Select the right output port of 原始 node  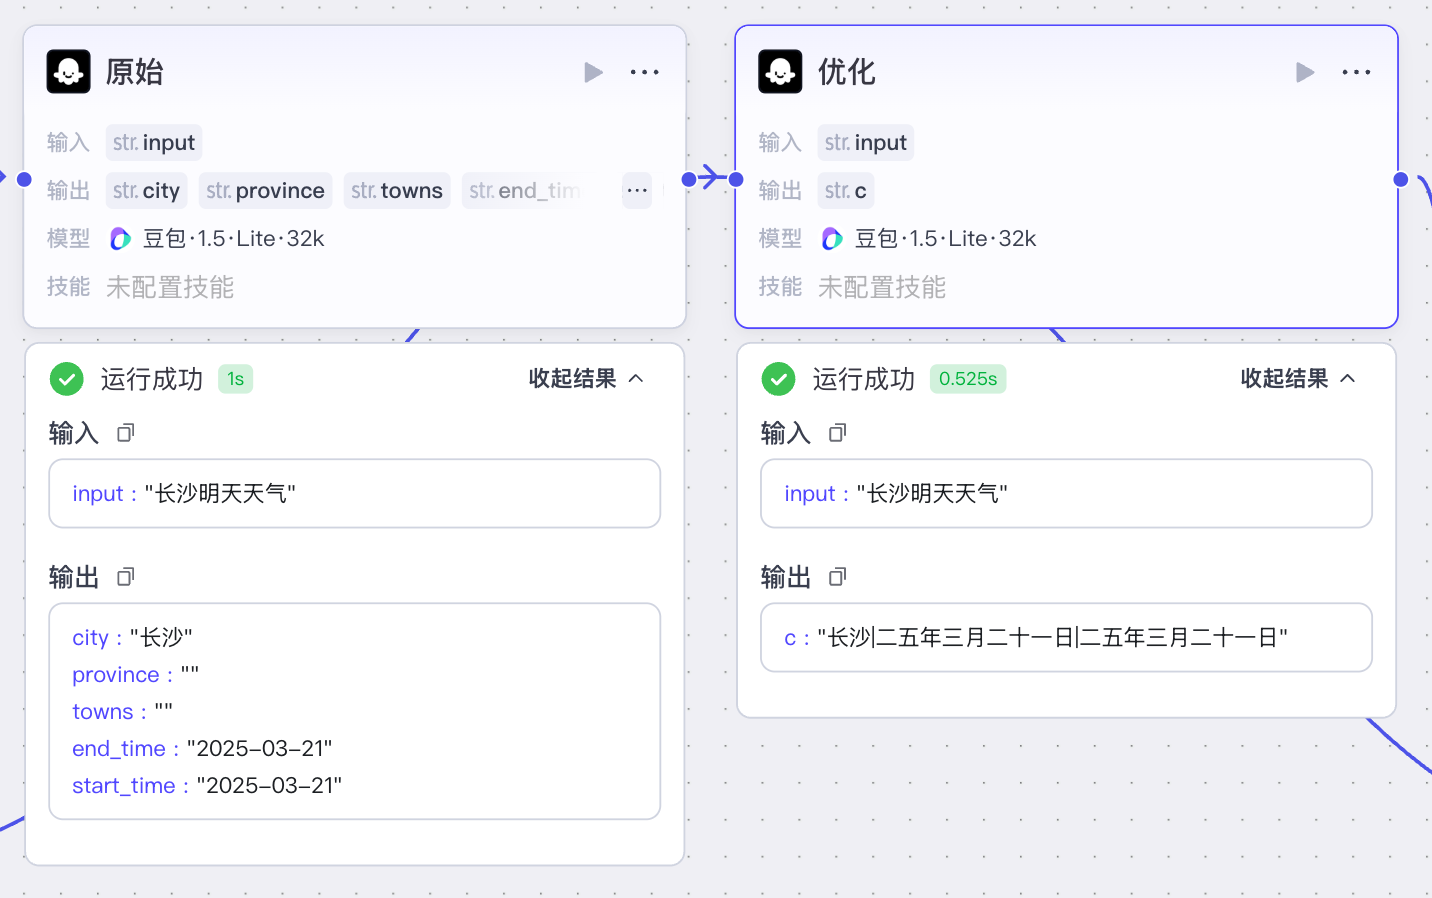(x=688, y=180)
